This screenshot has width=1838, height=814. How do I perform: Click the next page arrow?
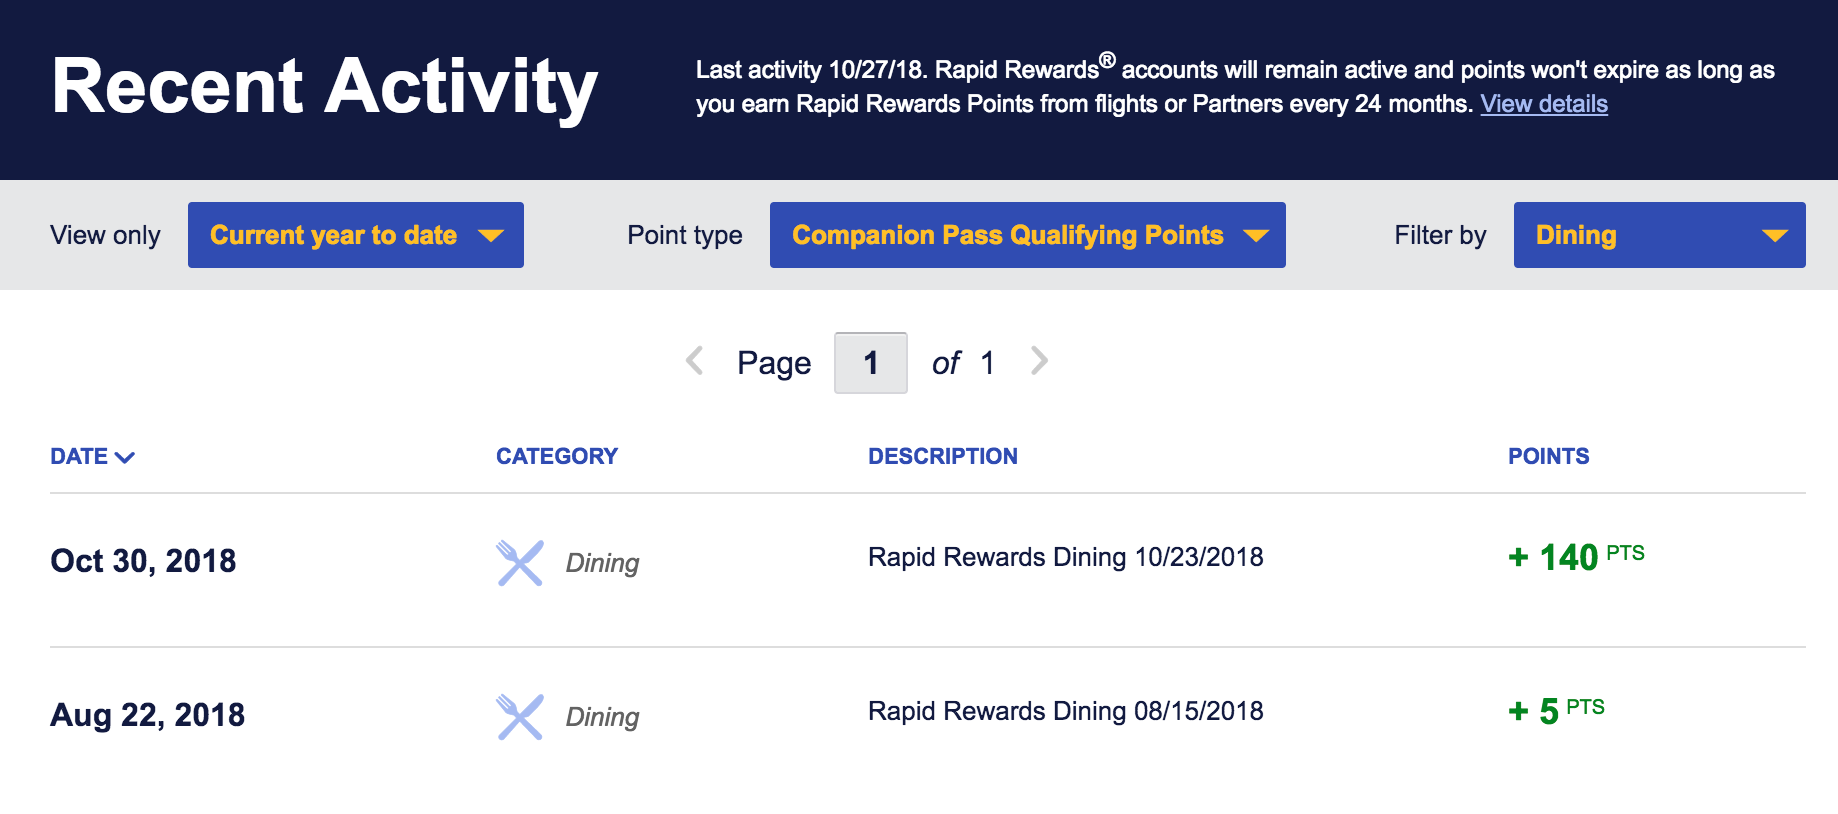click(1040, 361)
